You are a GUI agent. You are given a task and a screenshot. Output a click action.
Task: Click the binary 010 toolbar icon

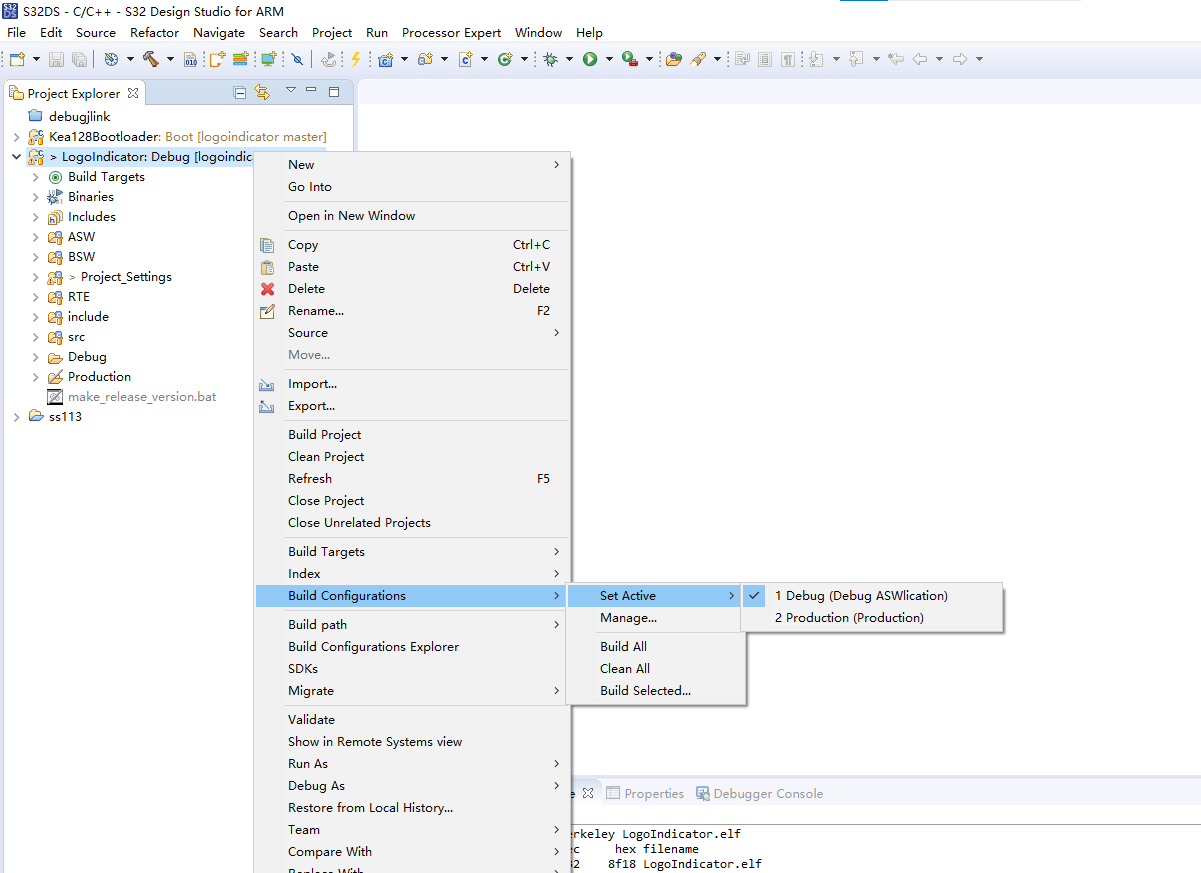pos(190,59)
